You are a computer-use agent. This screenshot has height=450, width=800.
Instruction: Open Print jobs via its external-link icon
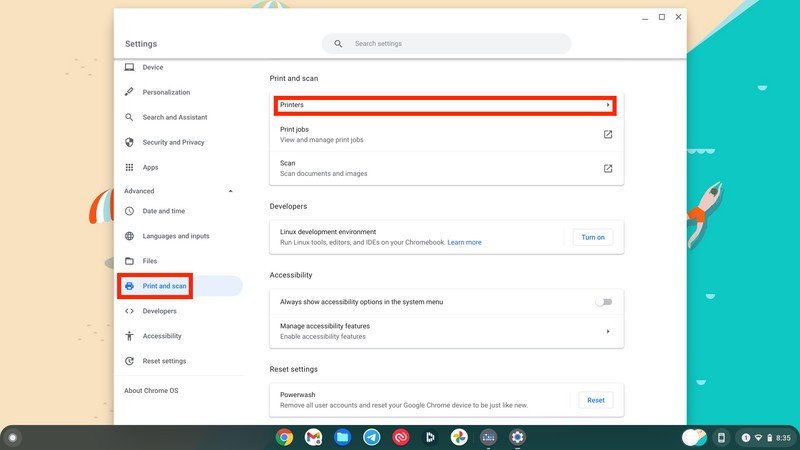point(608,134)
